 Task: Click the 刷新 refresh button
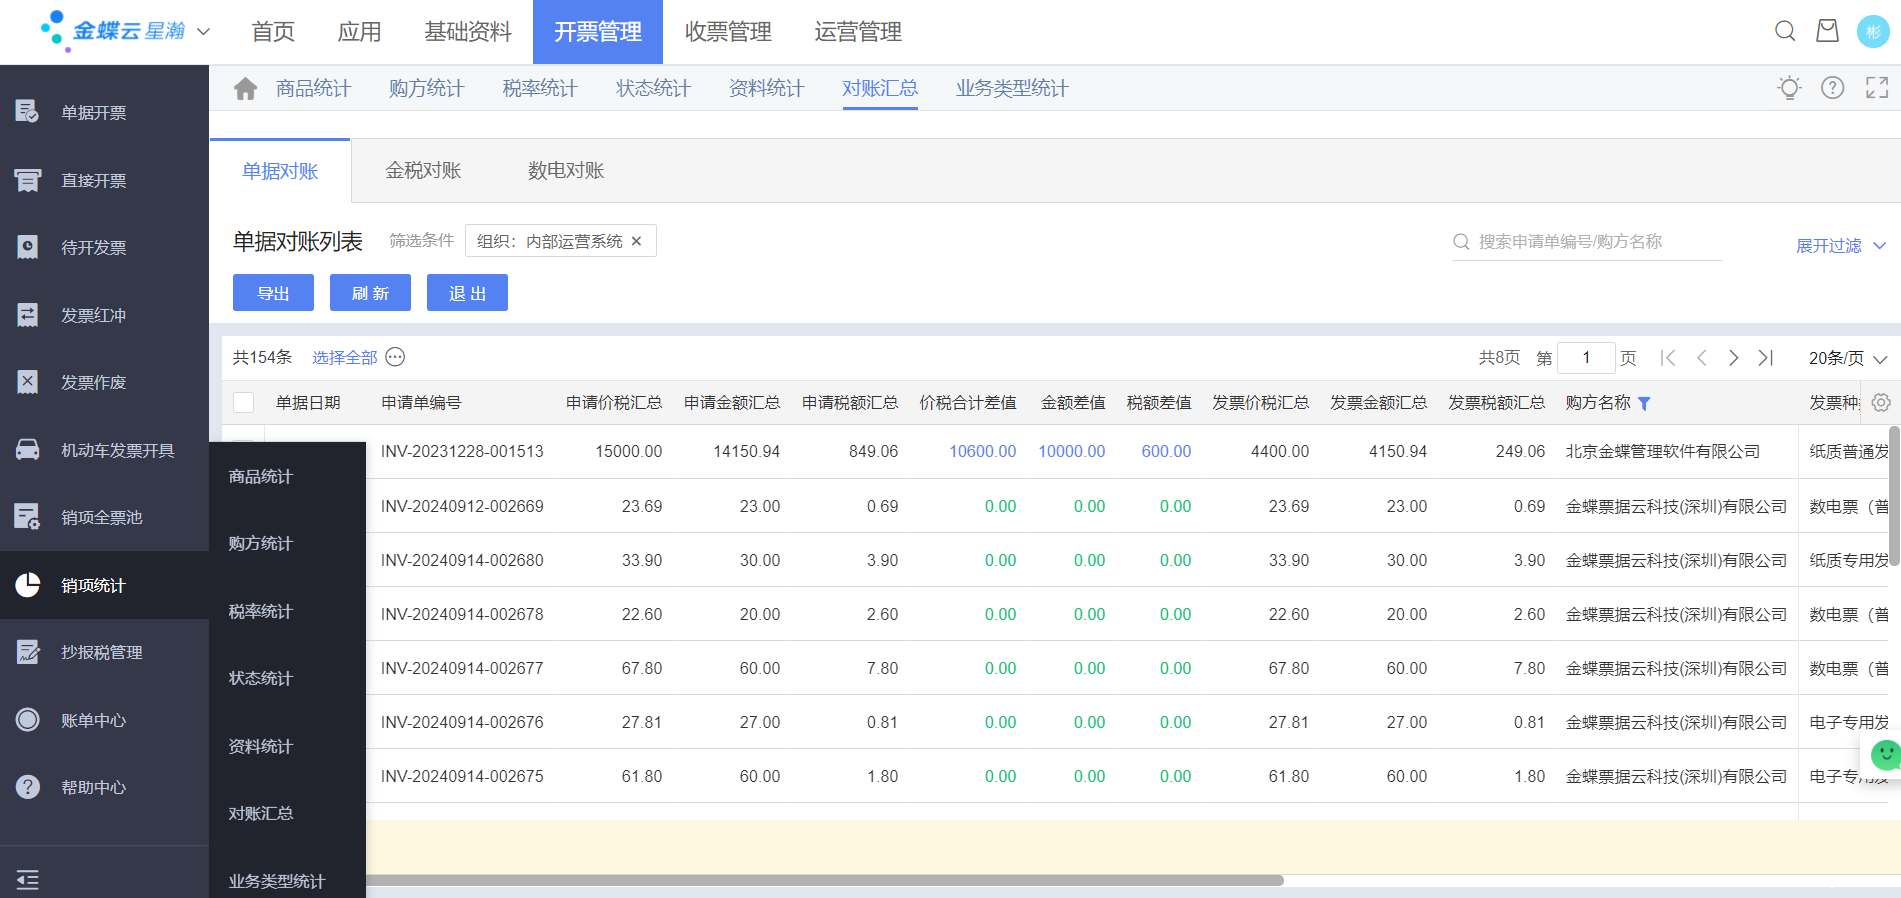(x=370, y=293)
